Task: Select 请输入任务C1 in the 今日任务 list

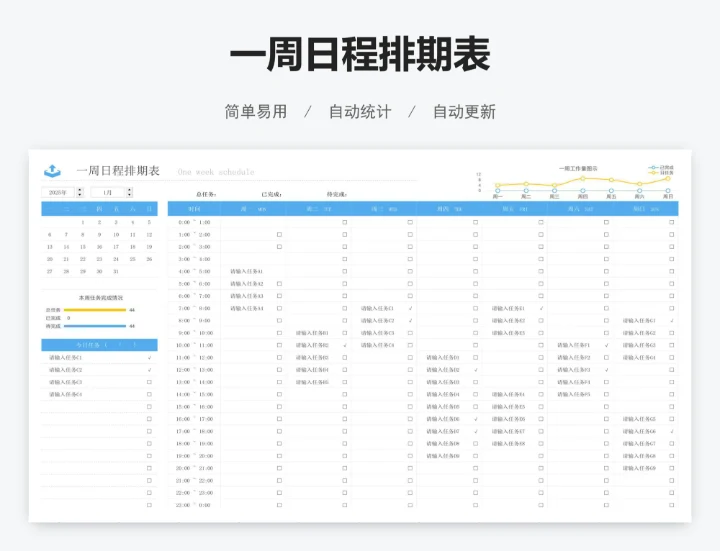Action: 65,358
